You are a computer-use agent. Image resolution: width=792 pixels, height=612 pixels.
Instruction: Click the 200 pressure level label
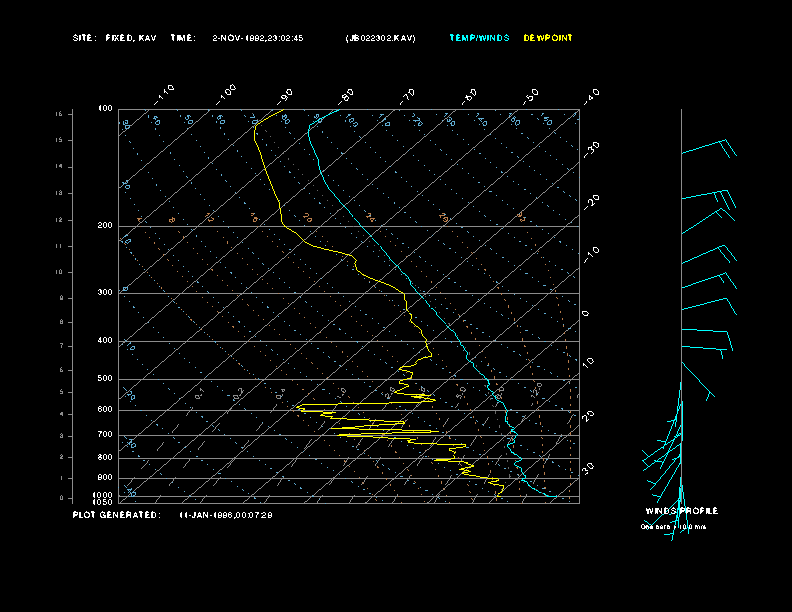click(x=105, y=226)
